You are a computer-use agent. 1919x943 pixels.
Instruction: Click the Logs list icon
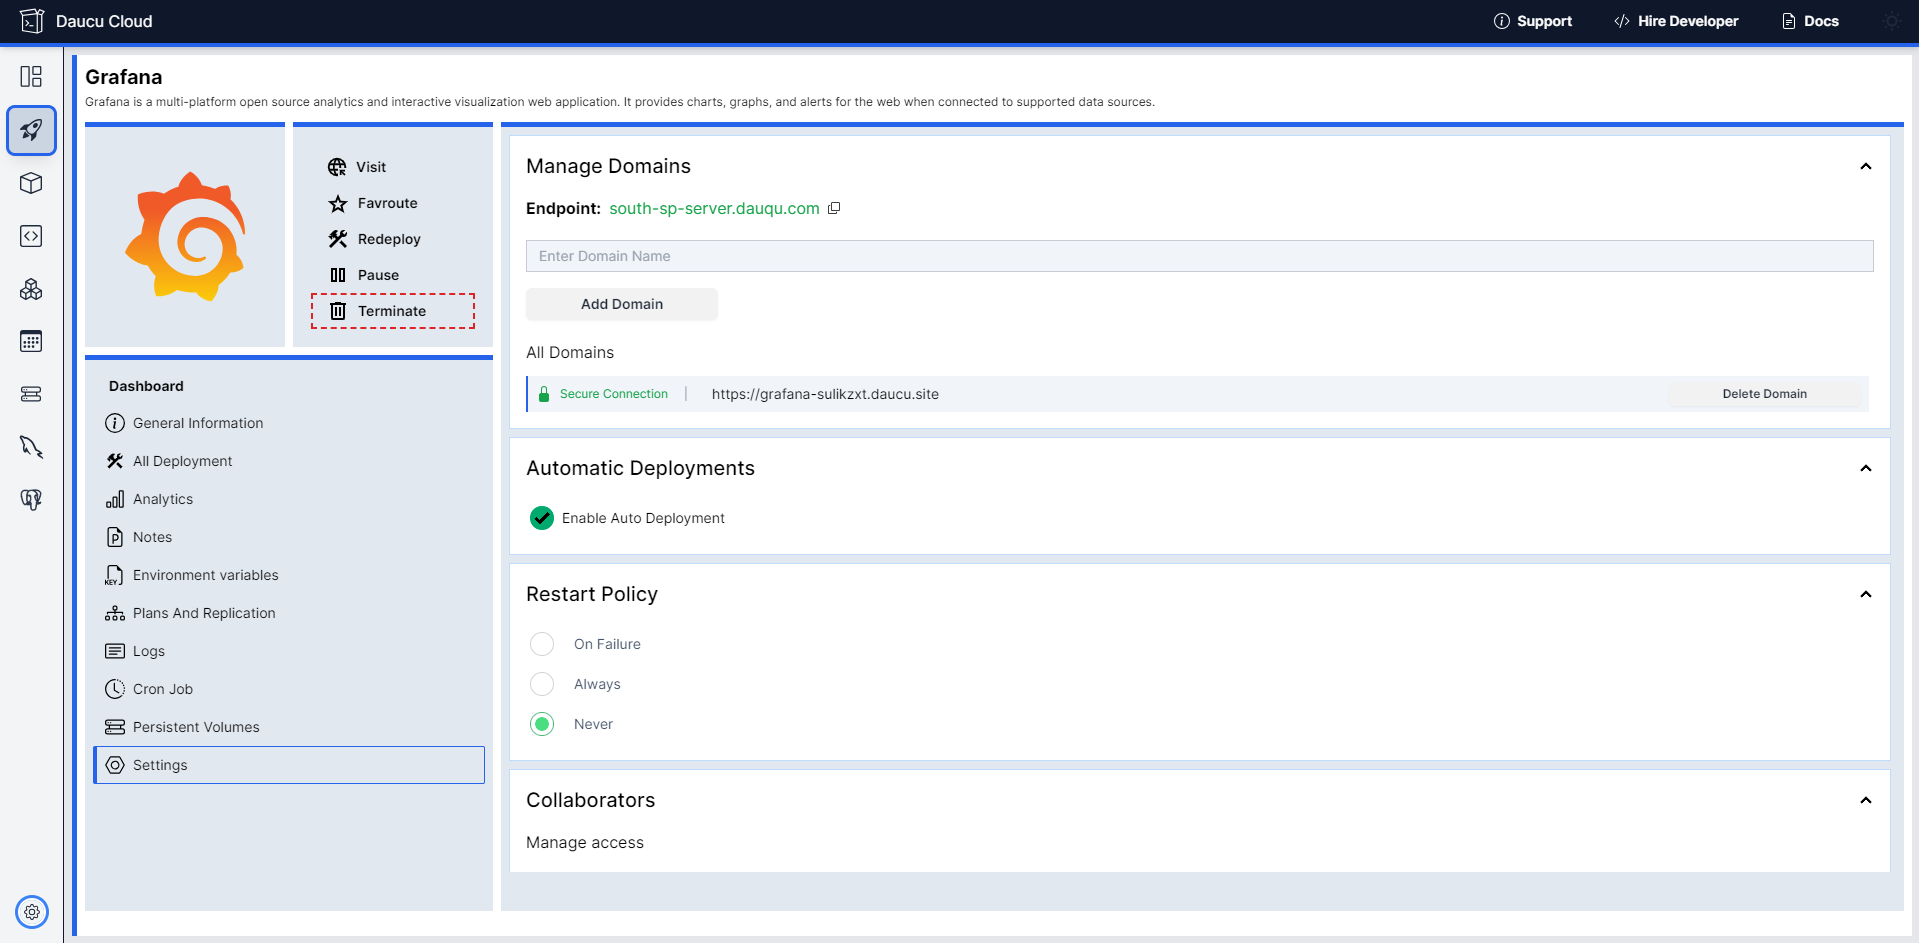click(115, 651)
